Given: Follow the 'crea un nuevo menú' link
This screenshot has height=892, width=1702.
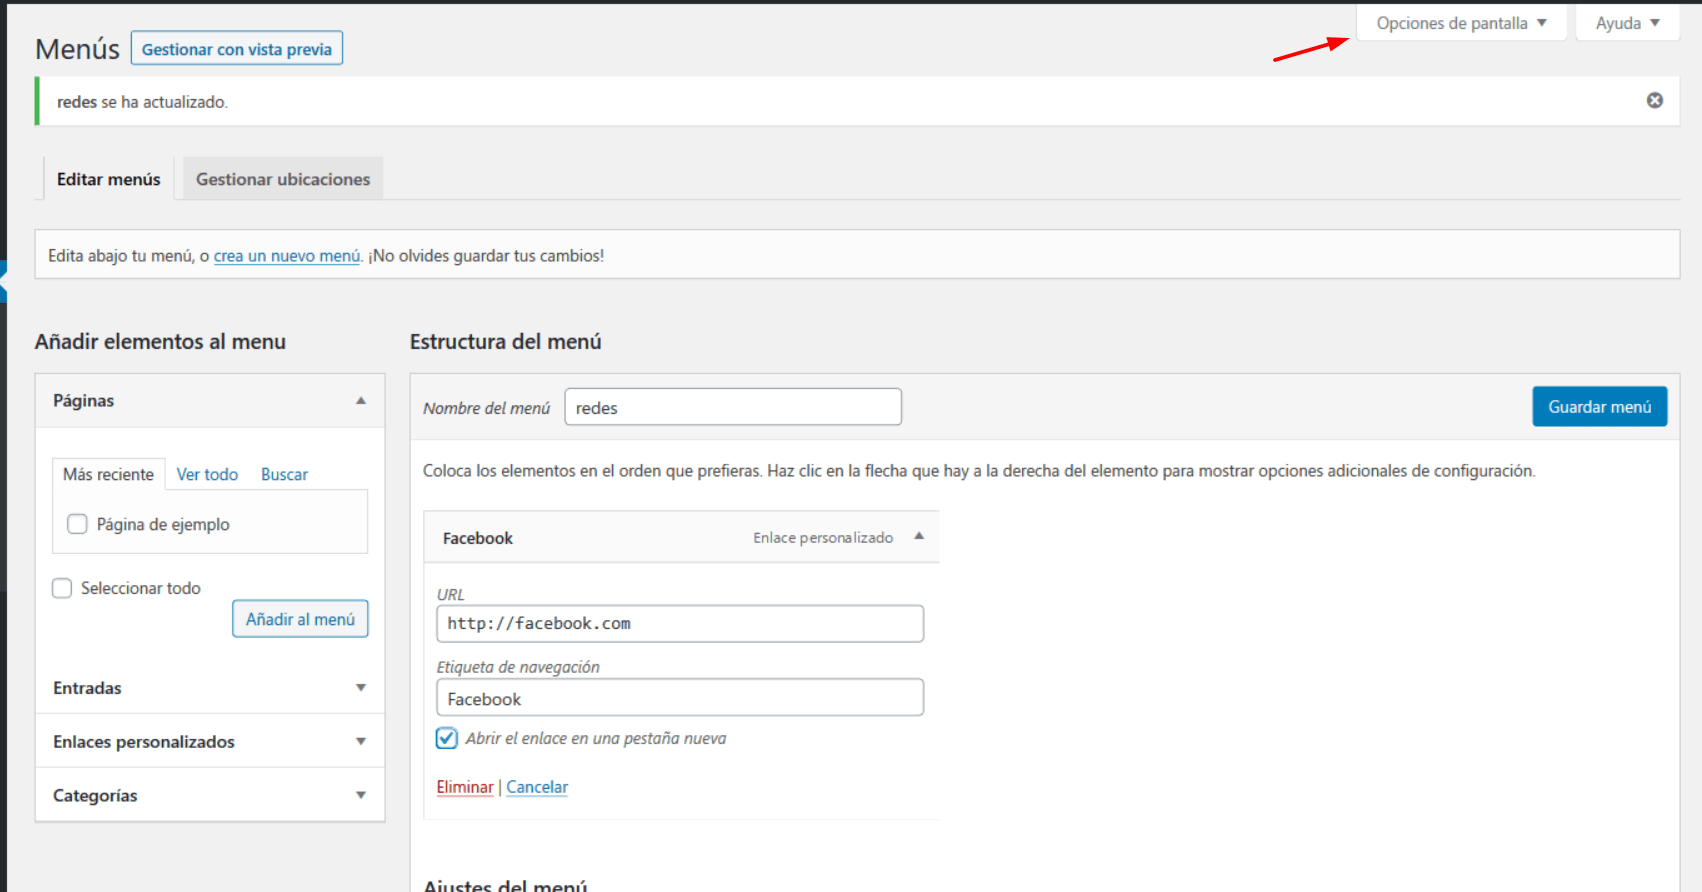Looking at the screenshot, I should (x=287, y=256).
